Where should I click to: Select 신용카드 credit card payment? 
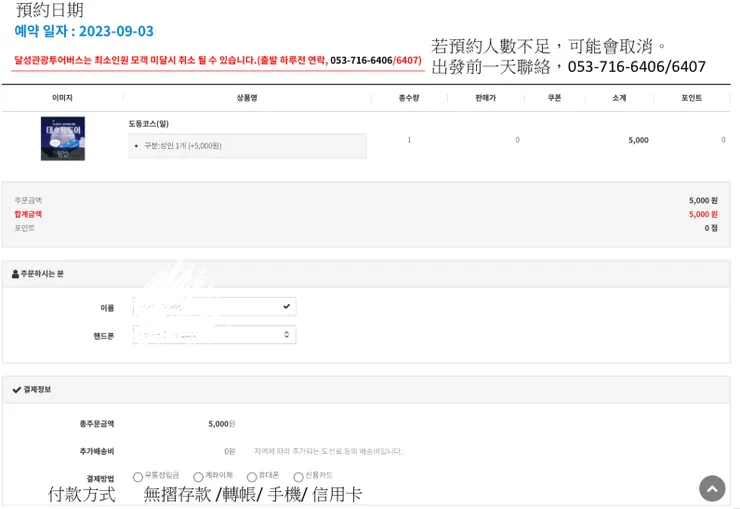298,477
